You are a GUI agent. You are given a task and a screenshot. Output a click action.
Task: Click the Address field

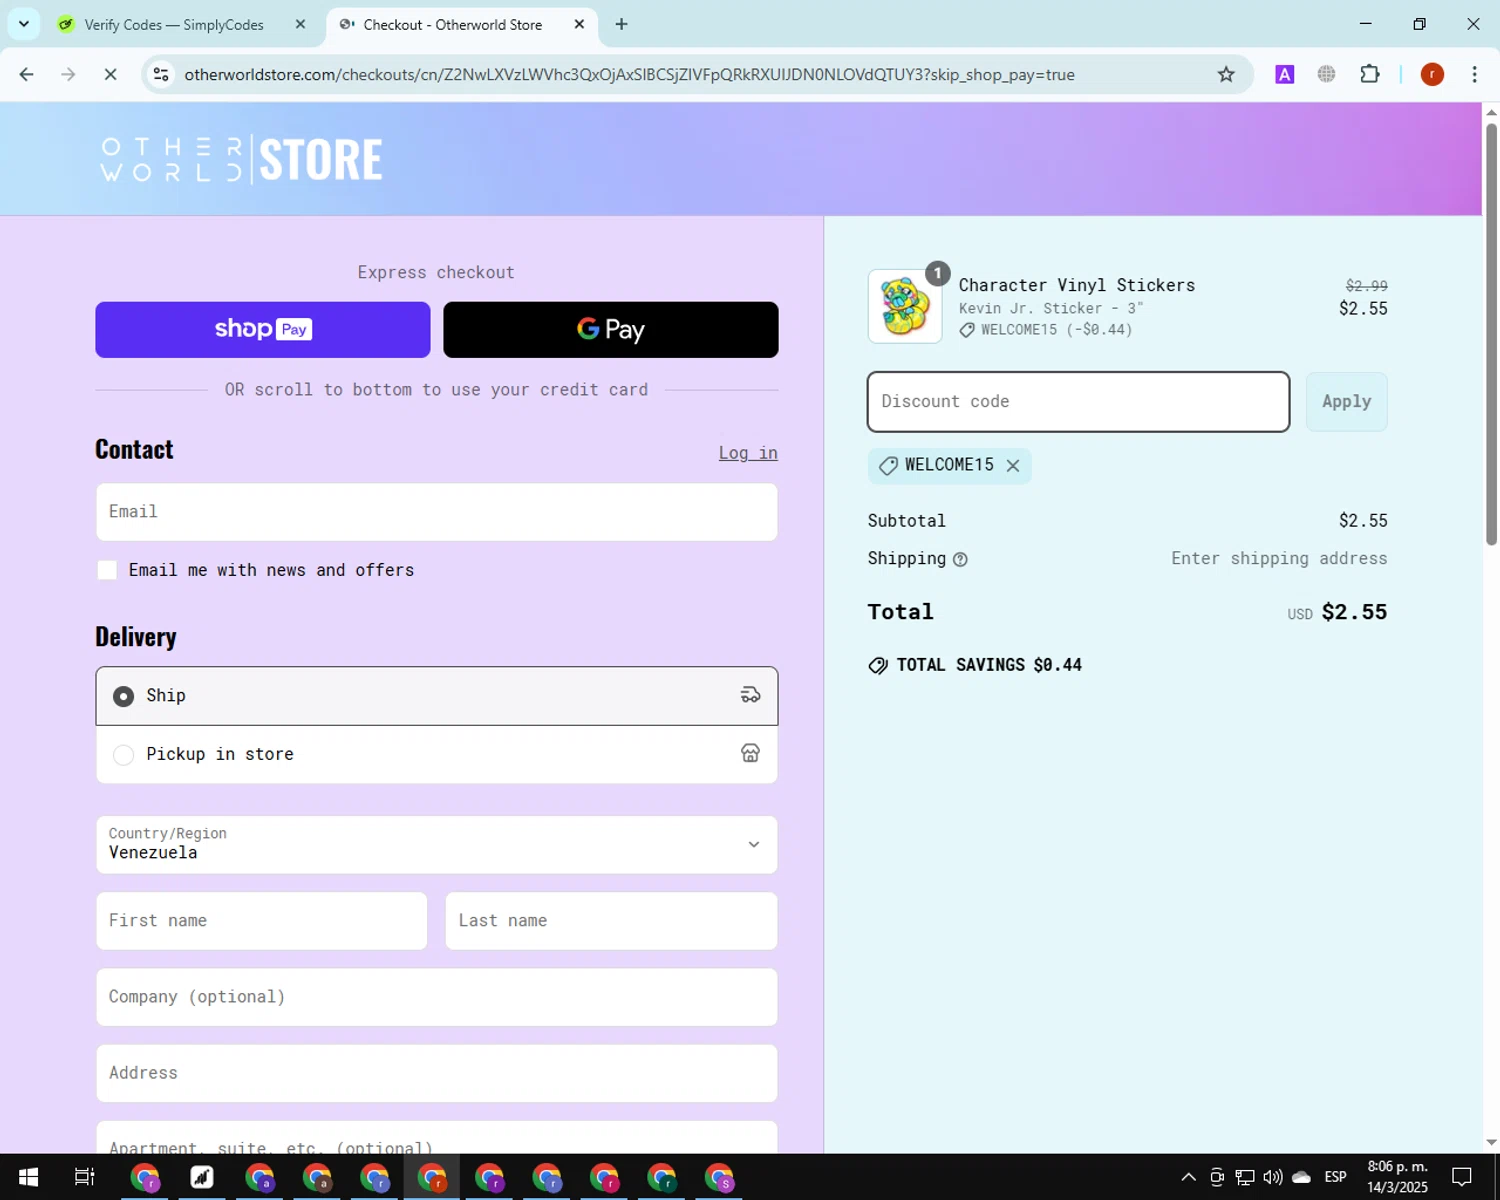click(437, 1073)
